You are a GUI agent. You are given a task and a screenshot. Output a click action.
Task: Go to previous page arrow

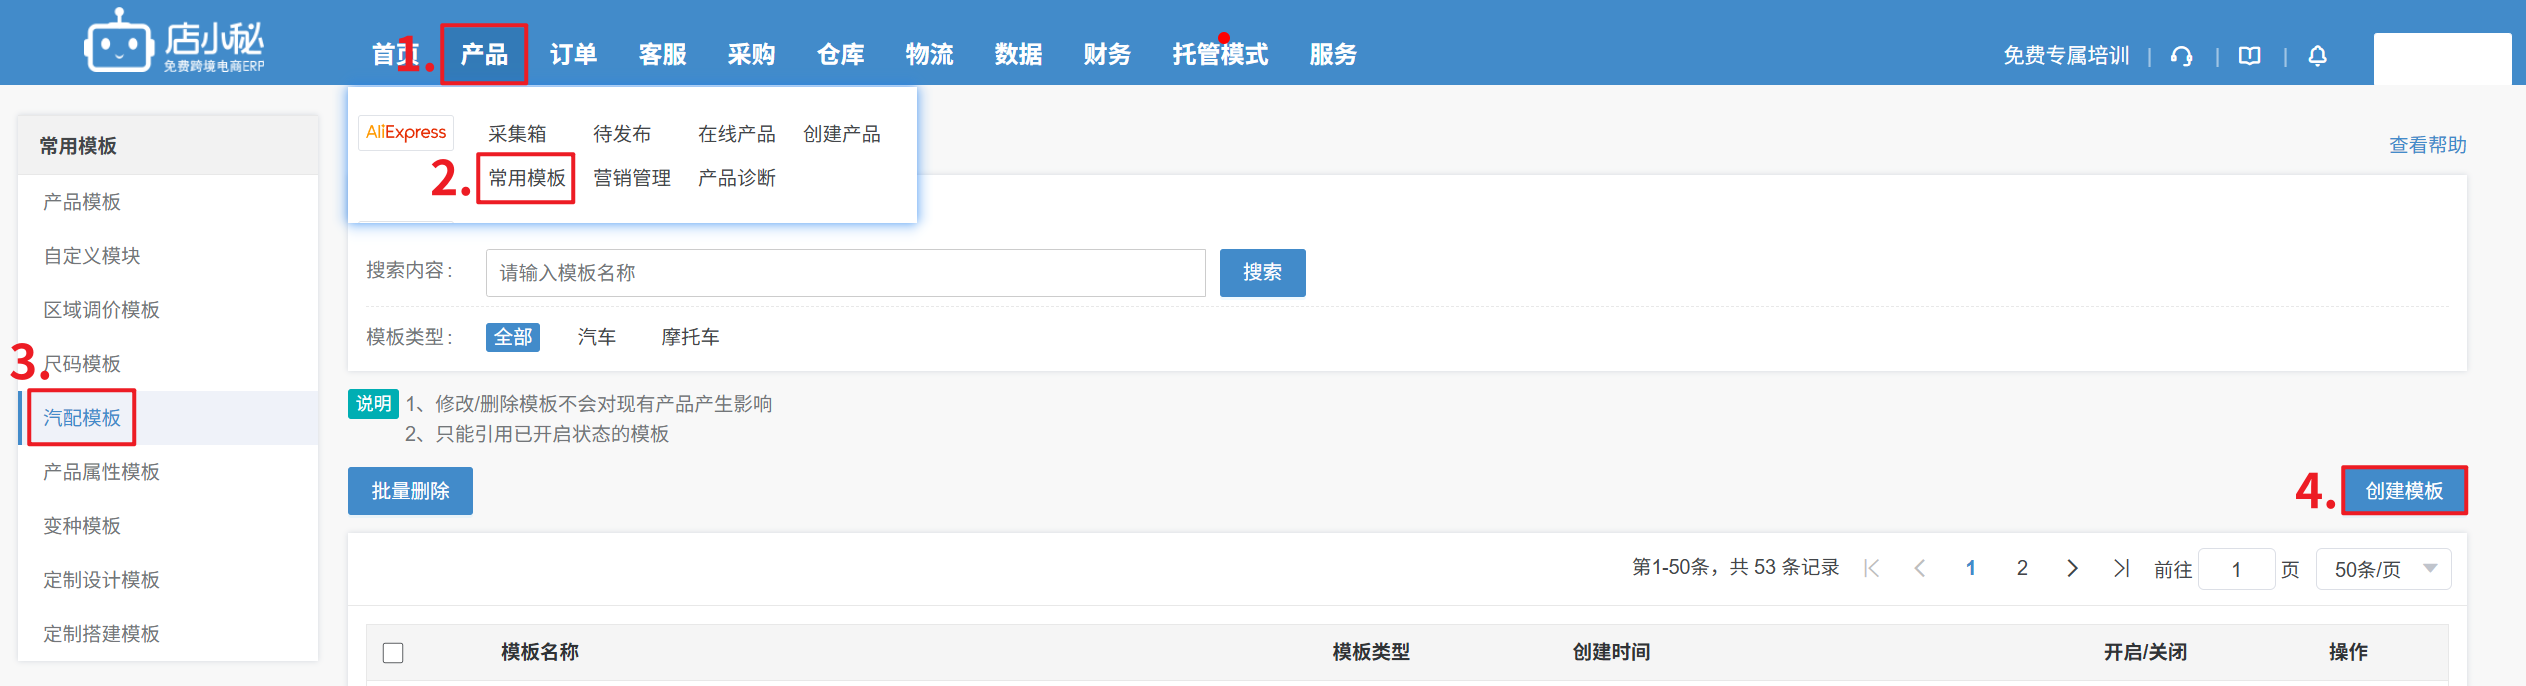[x=1920, y=569]
